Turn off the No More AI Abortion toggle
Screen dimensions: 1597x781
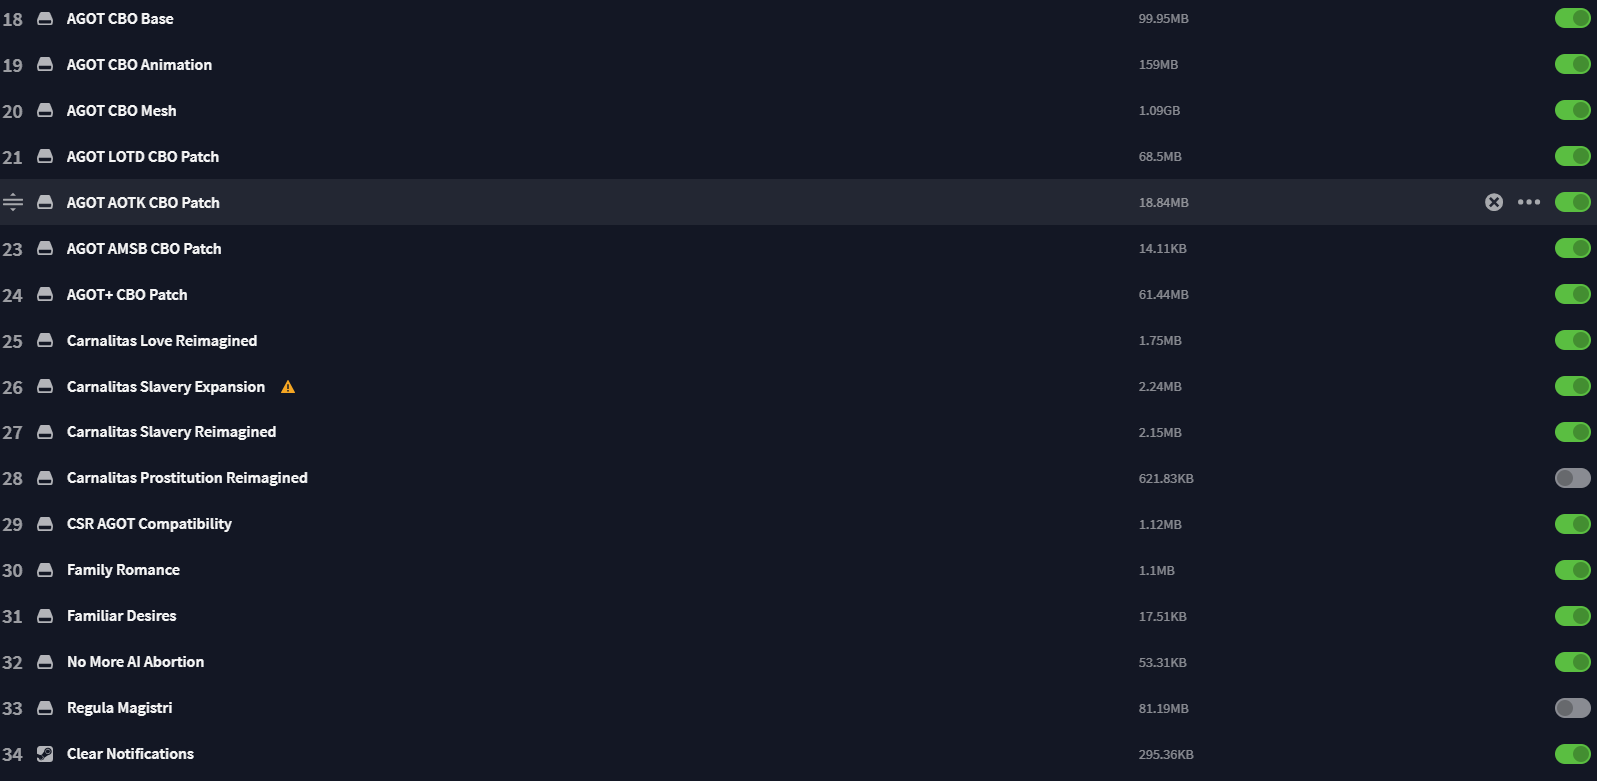point(1573,662)
